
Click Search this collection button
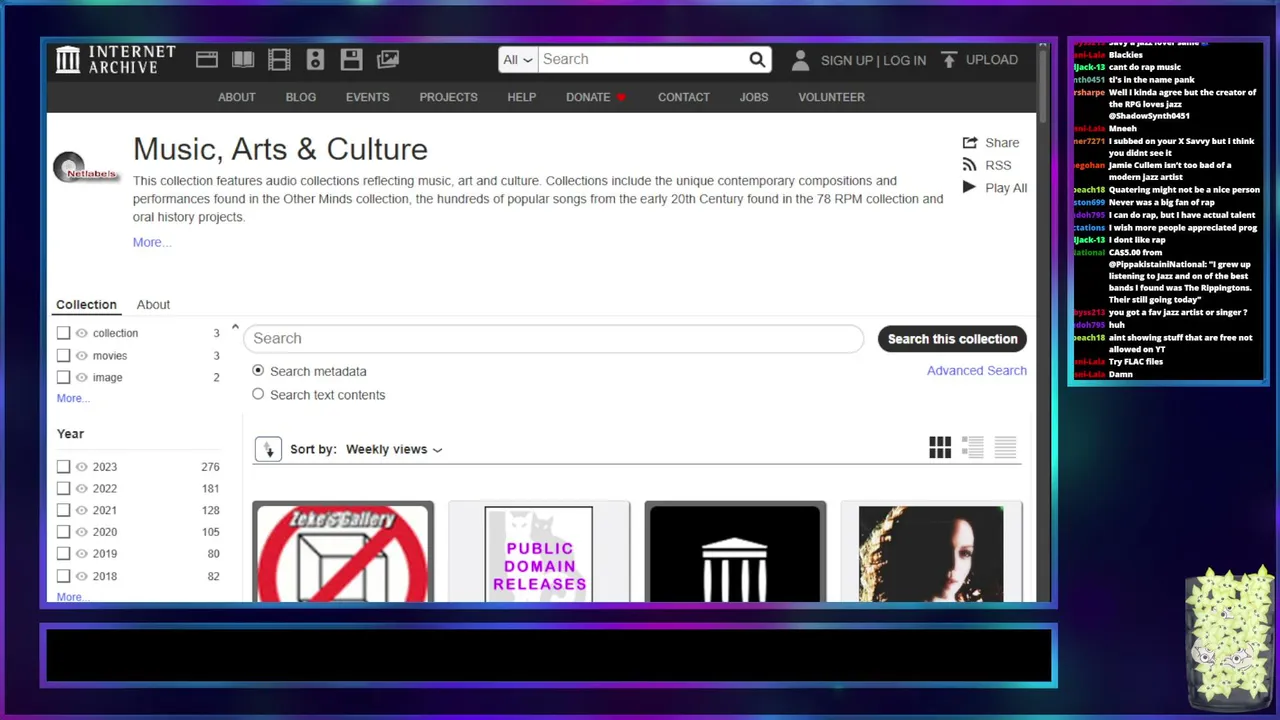coord(952,339)
